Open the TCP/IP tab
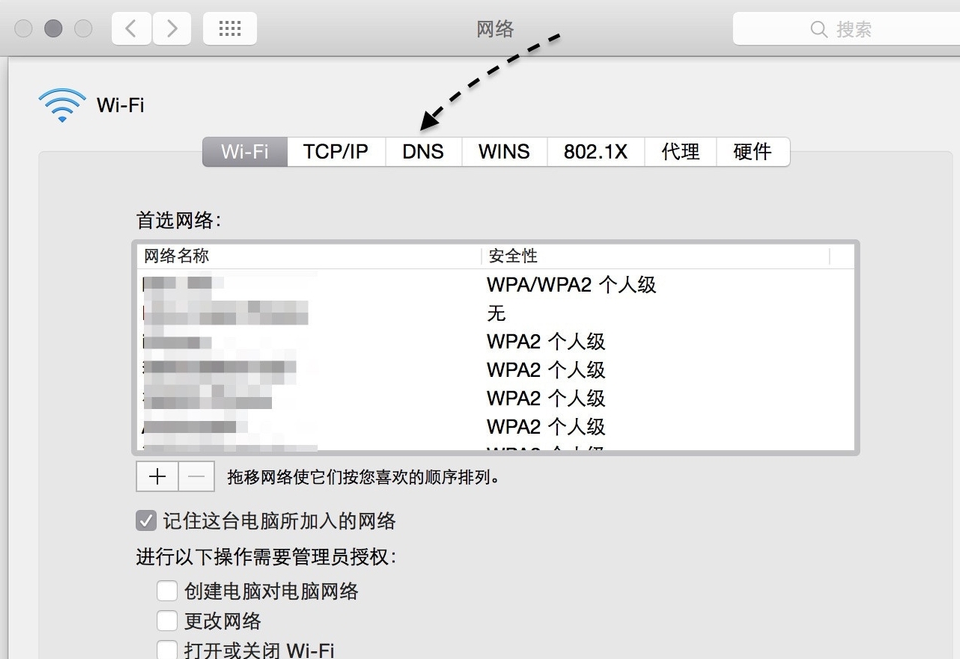 click(x=336, y=151)
